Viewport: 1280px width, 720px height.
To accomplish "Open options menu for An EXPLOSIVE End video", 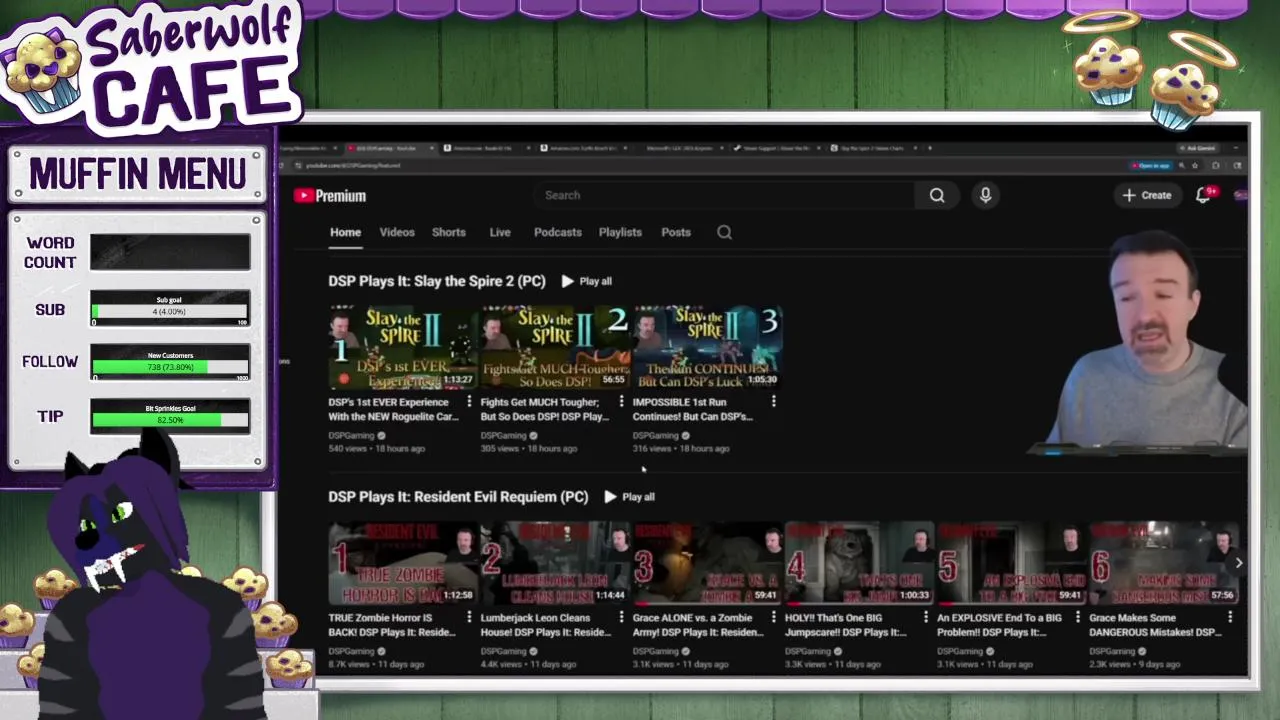I will coord(1077,618).
